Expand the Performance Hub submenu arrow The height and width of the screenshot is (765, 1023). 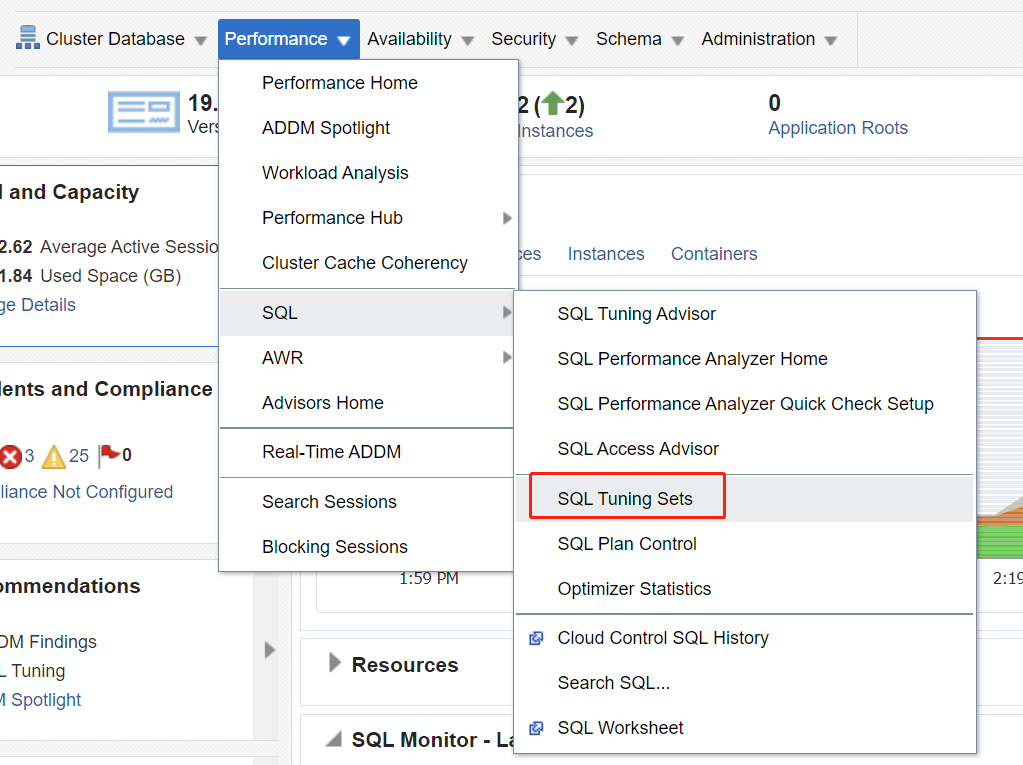(x=507, y=218)
